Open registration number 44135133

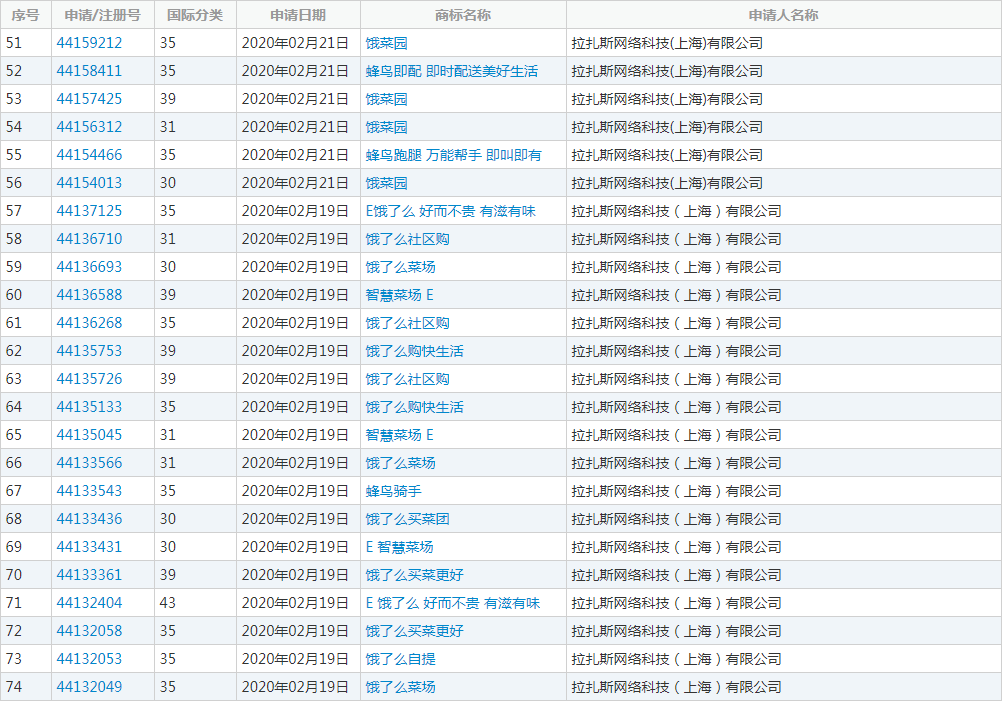(89, 407)
